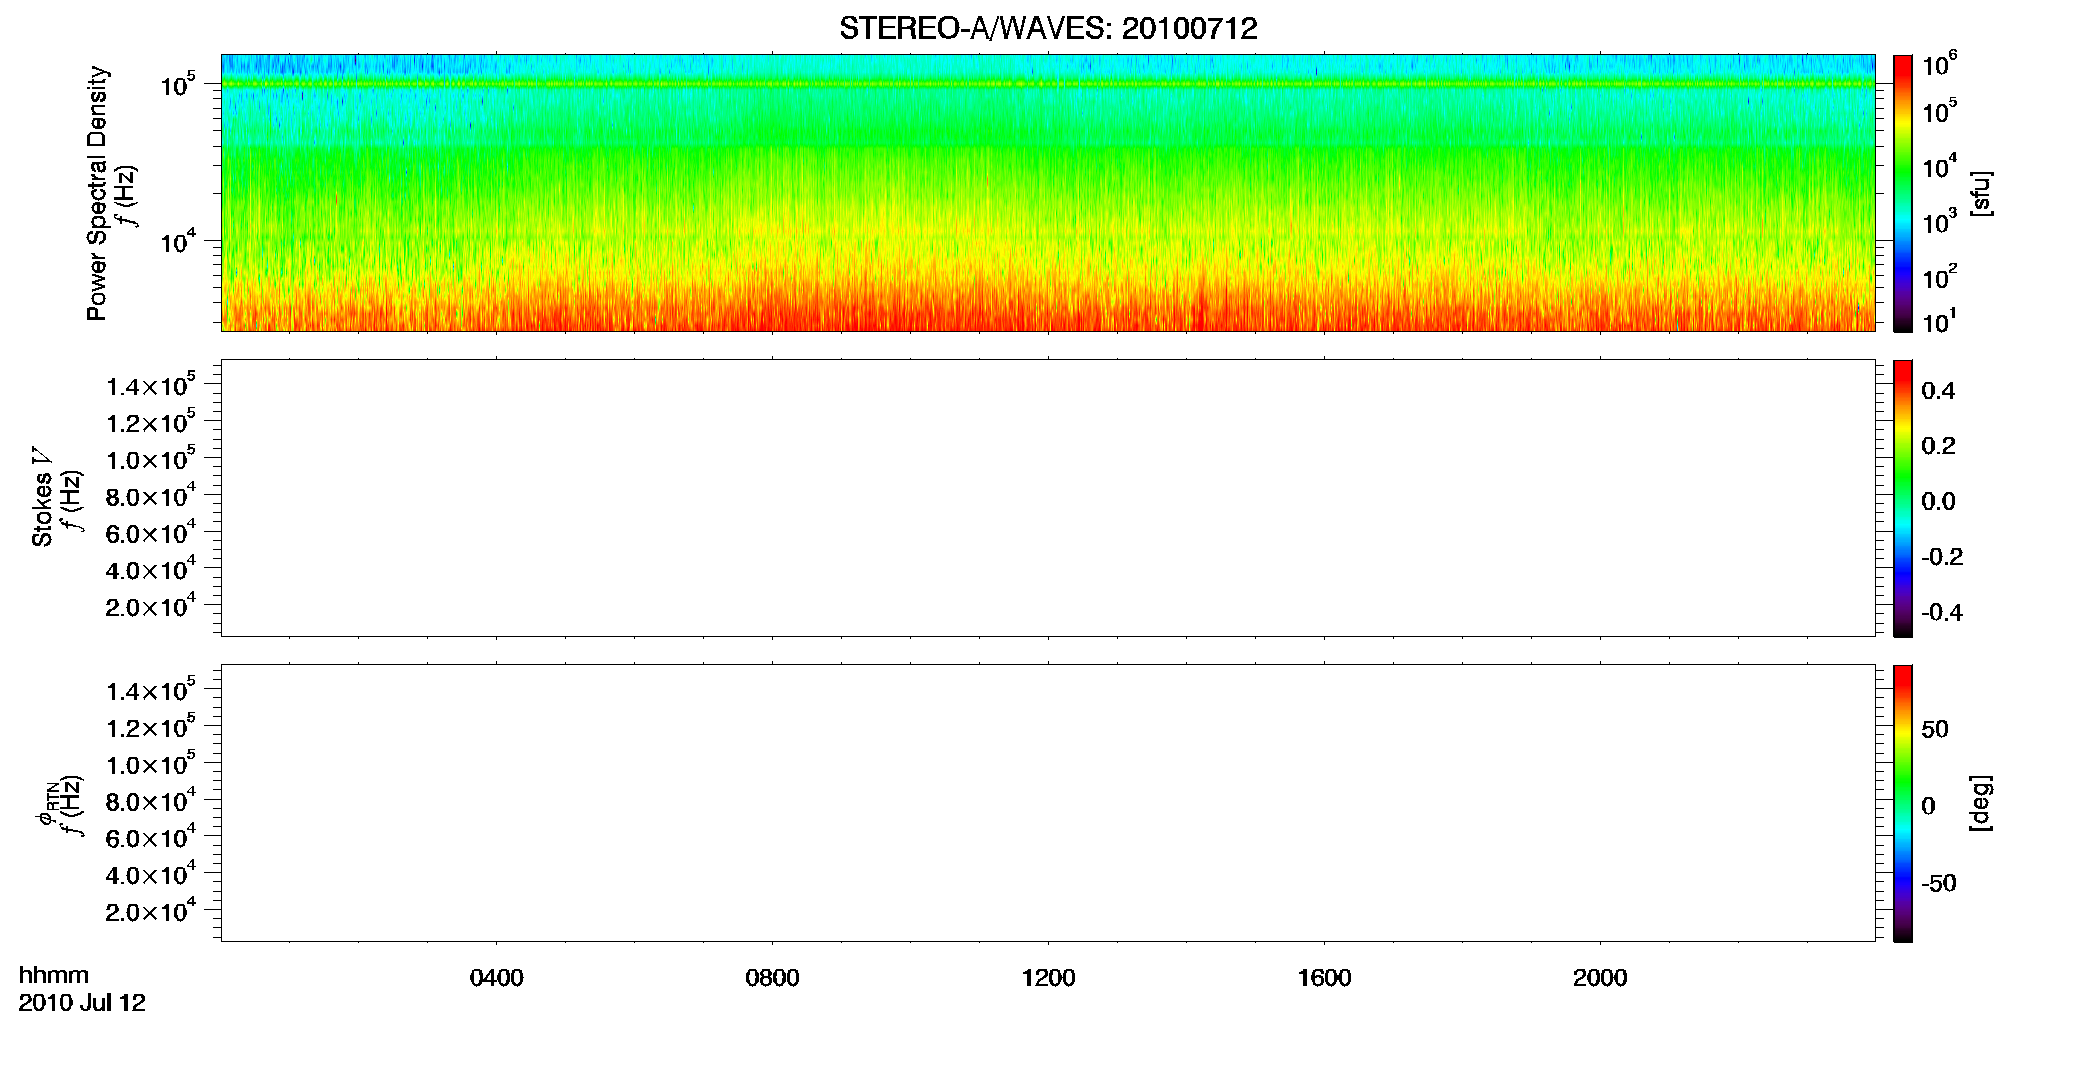This screenshot has width=2096, height=1080.
Task: Click the 8.0×10^4 tick on phi RTN axis
Action: (x=150, y=801)
